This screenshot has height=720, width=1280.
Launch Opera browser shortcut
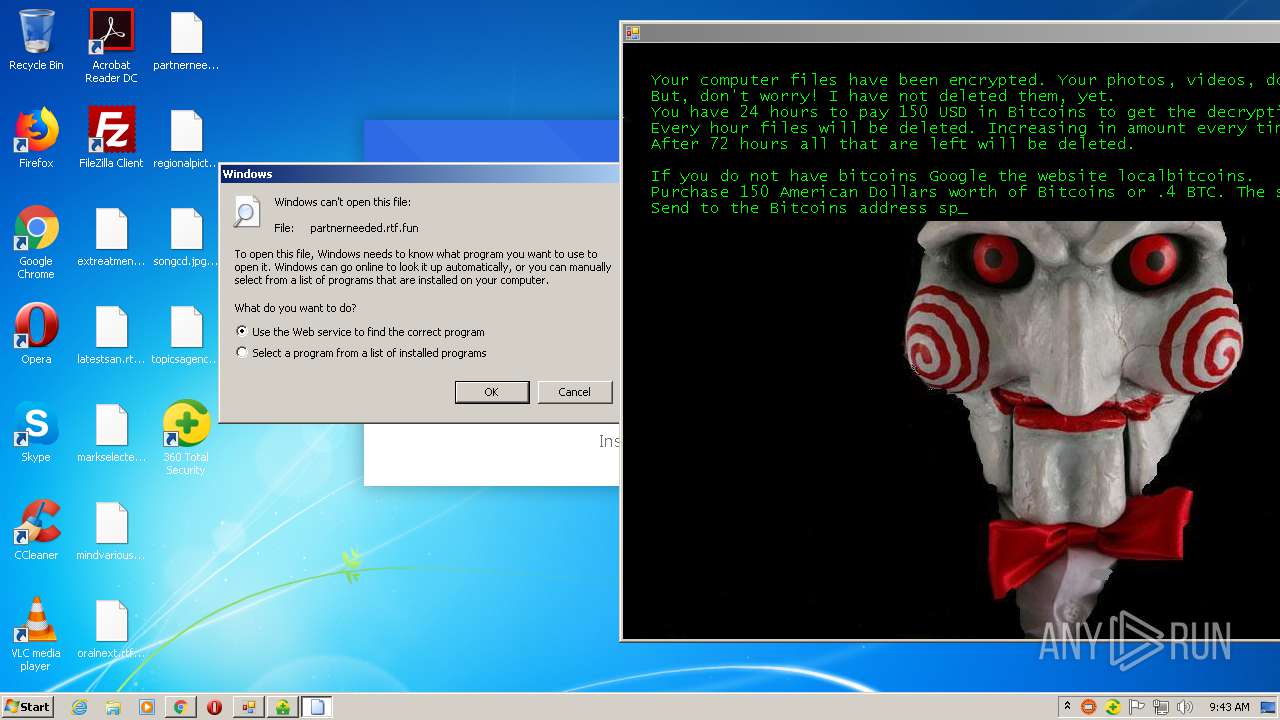(x=36, y=334)
